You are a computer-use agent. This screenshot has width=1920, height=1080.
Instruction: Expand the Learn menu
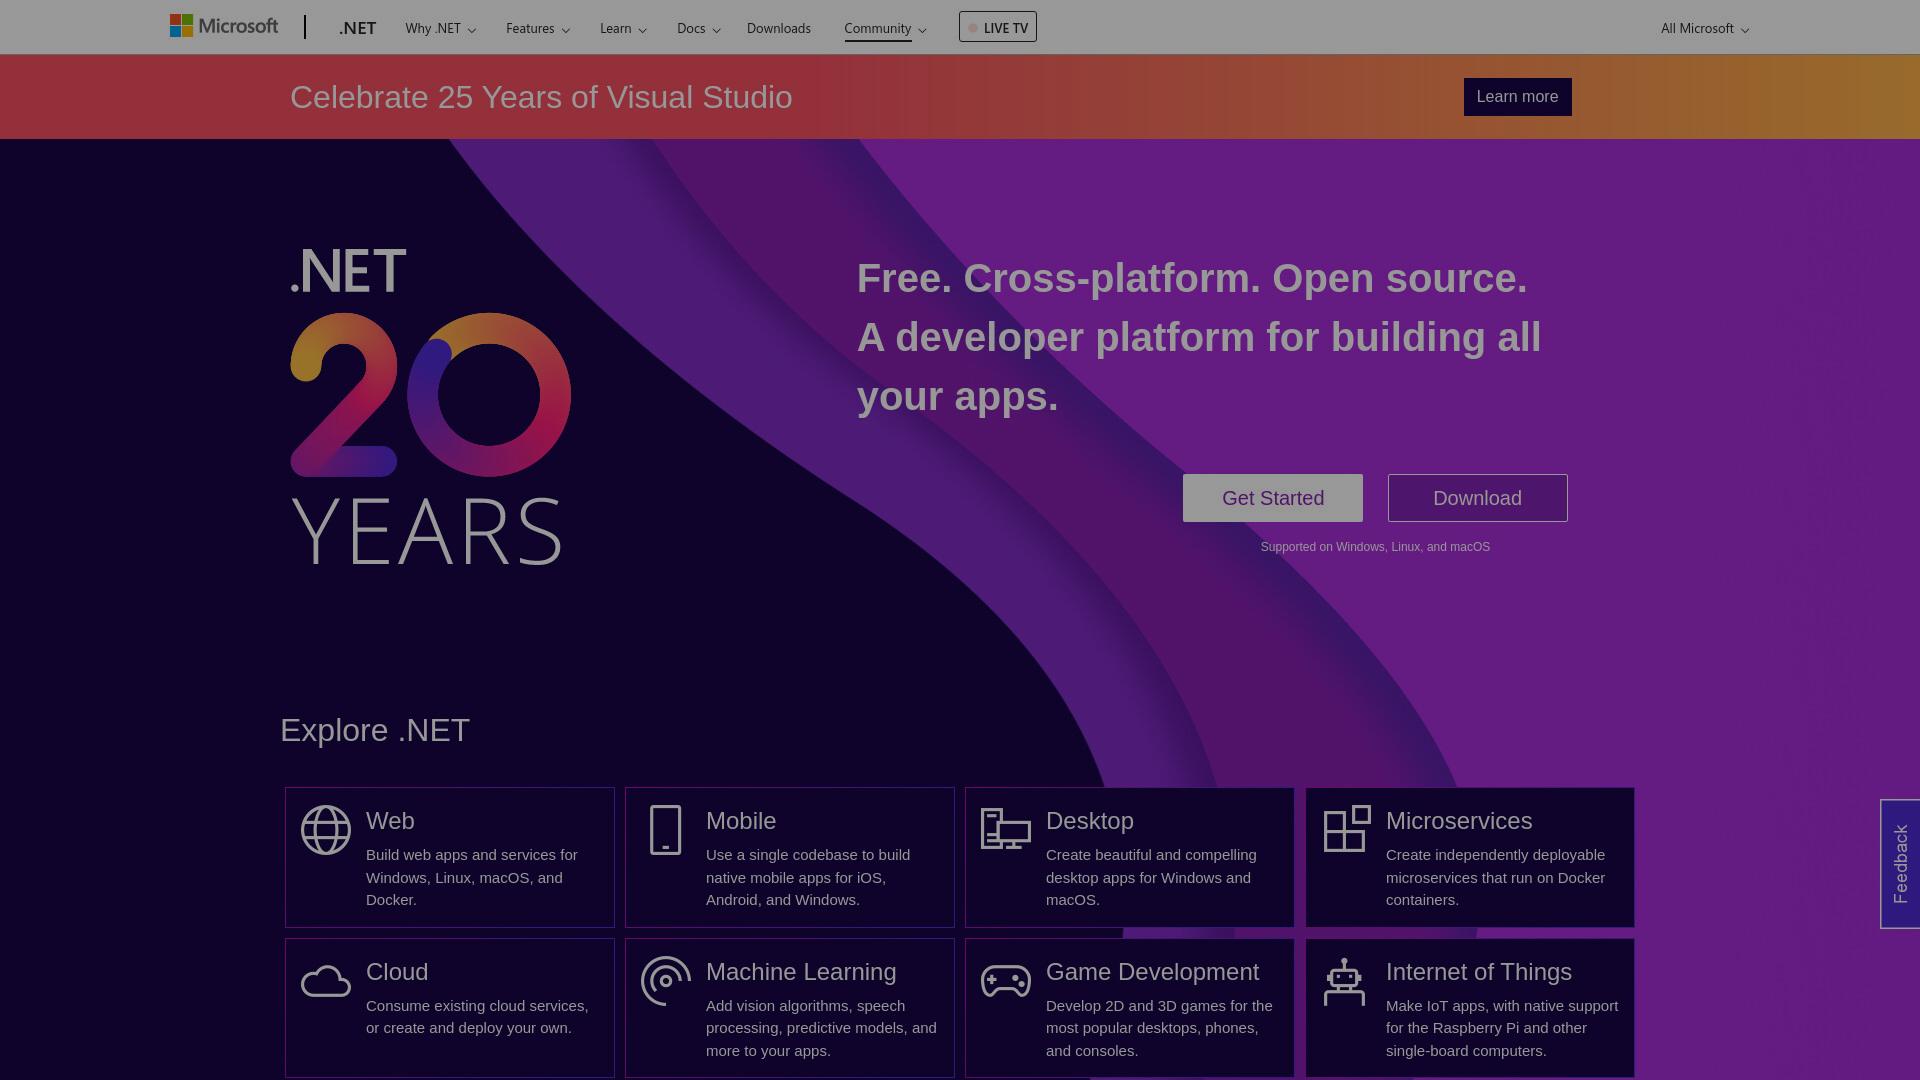click(x=623, y=28)
